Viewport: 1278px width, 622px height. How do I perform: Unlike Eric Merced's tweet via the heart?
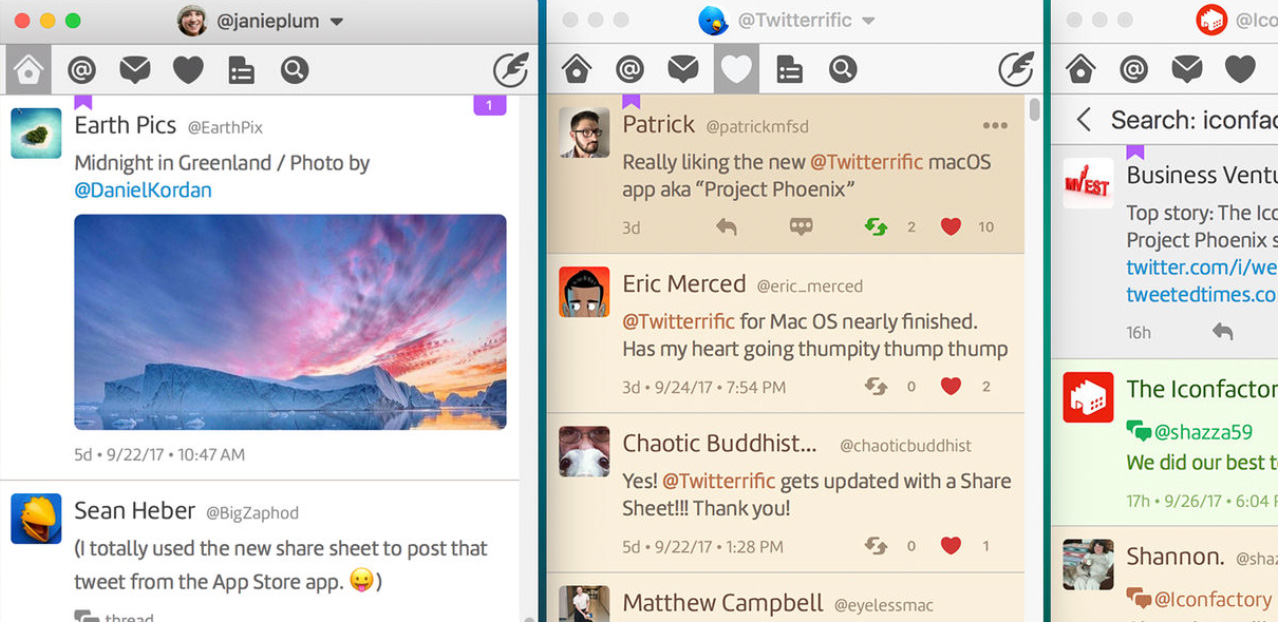pos(951,386)
